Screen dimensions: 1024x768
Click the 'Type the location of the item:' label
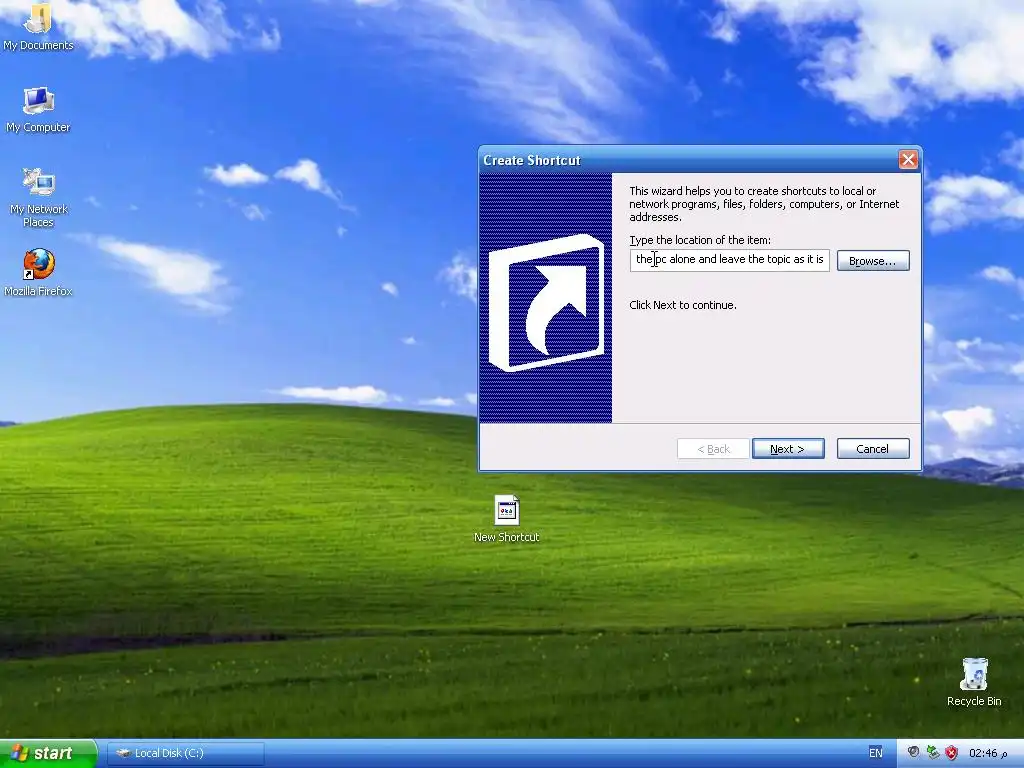(700, 240)
